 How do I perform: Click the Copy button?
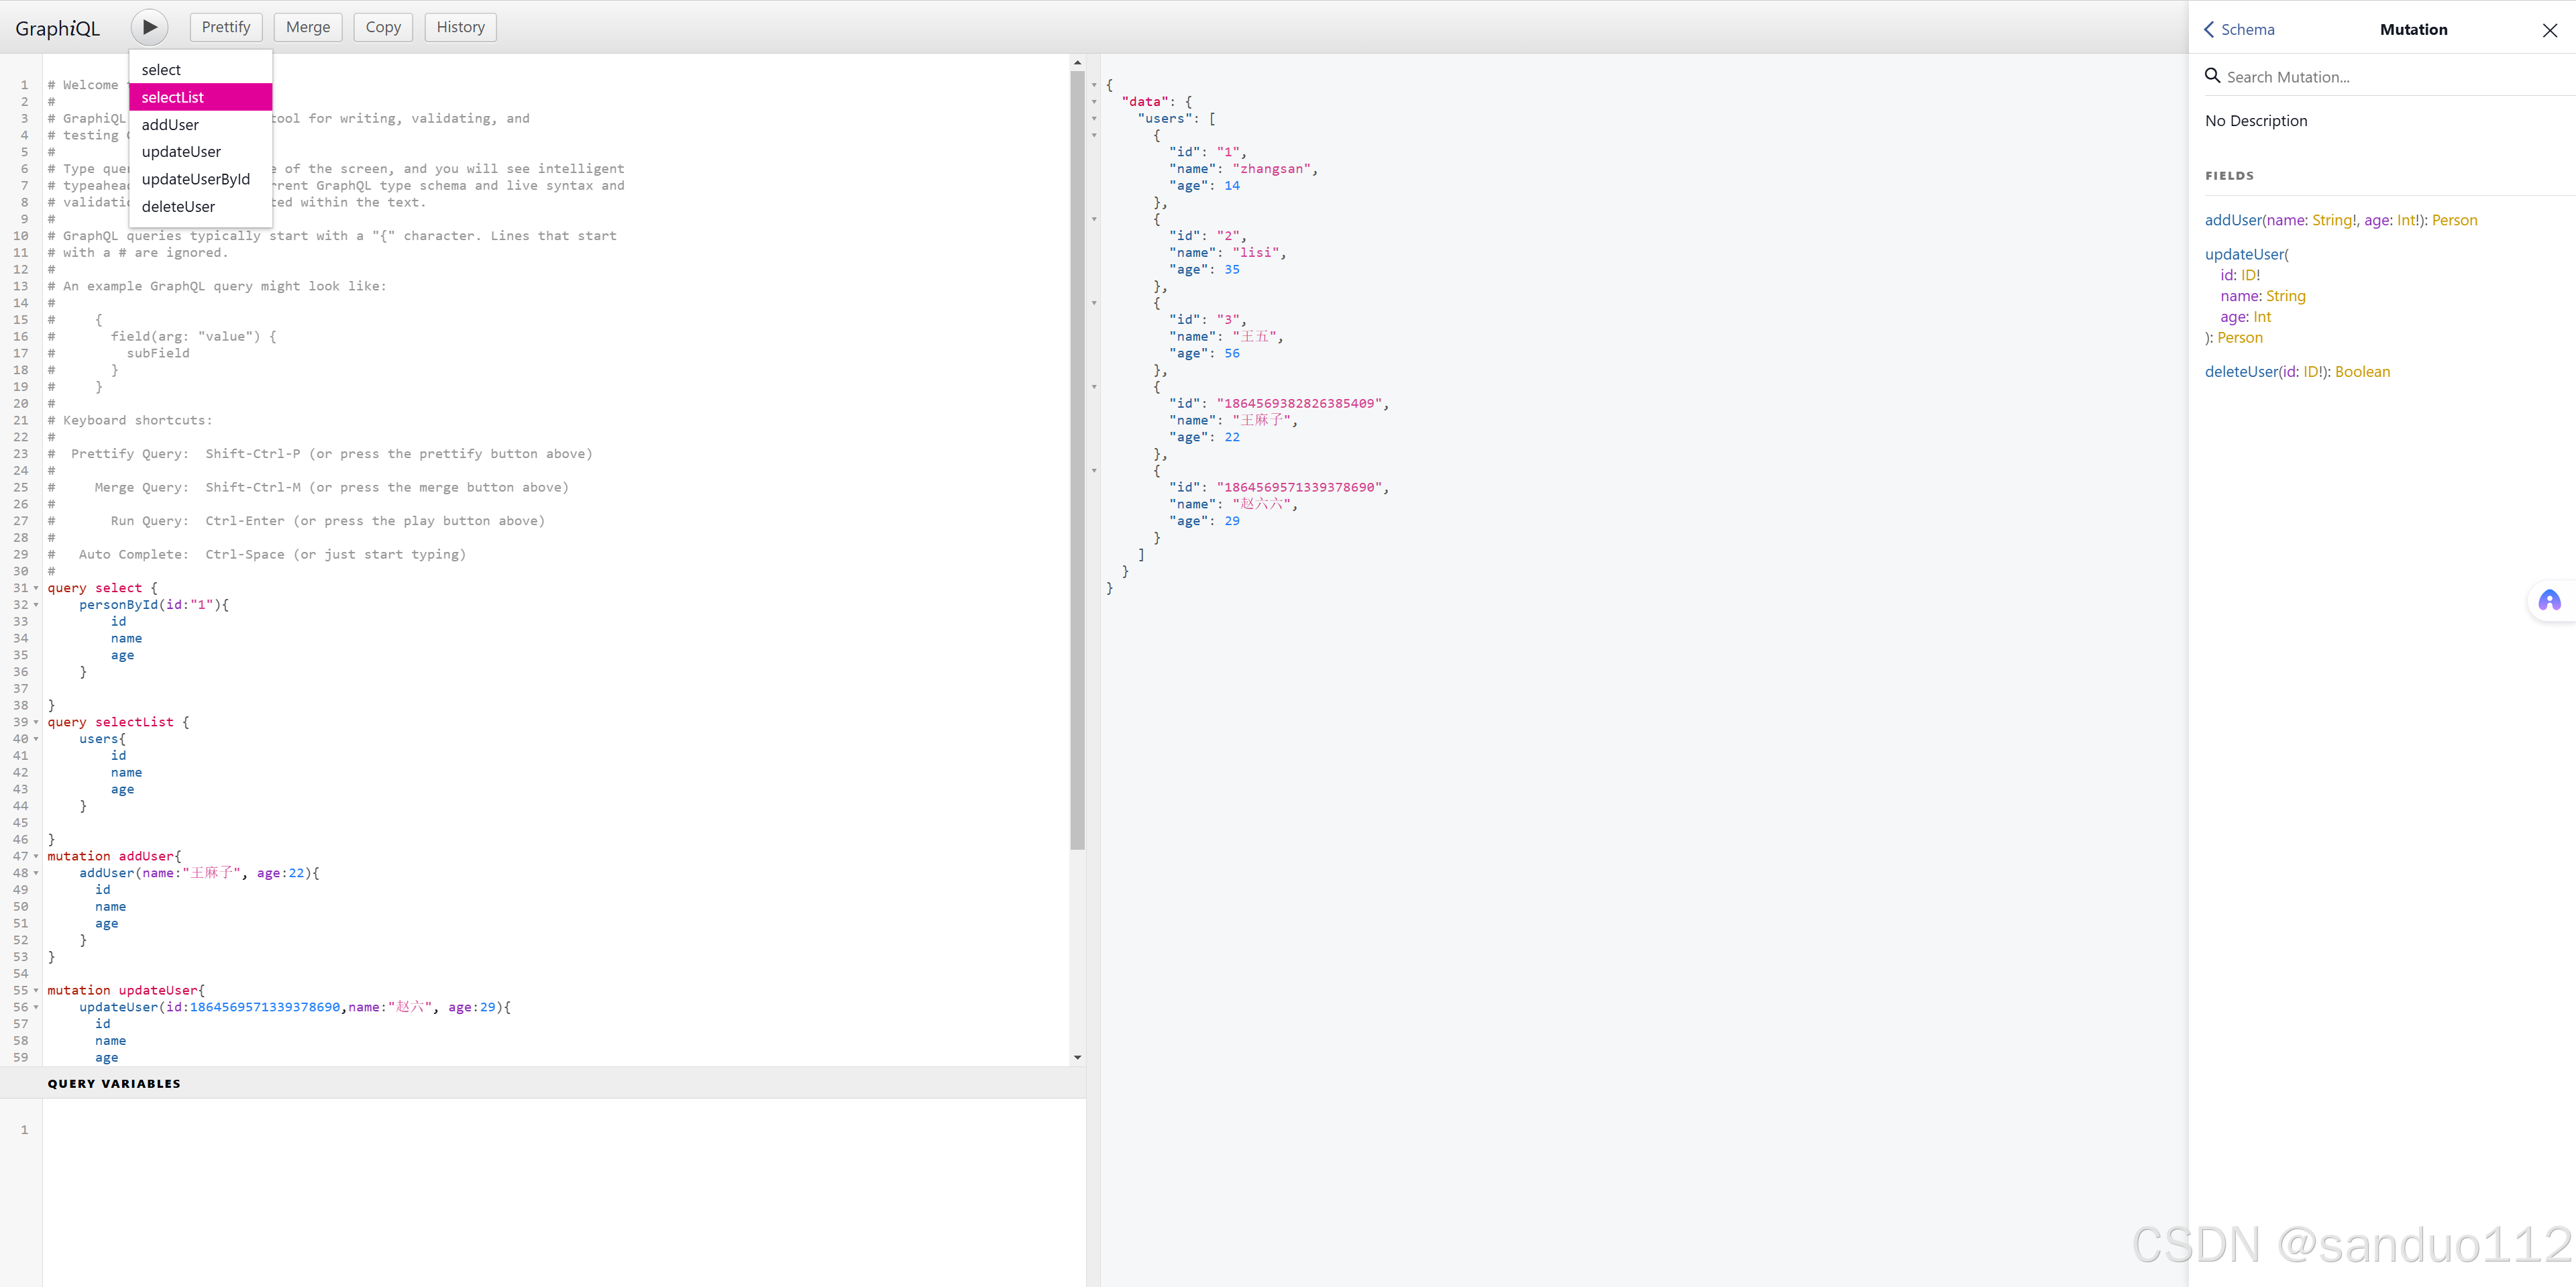point(383,27)
